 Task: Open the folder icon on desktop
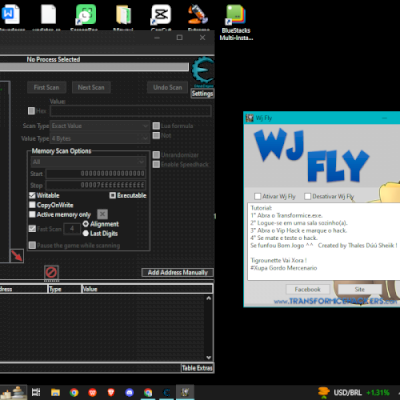click(x=123, y=17)
